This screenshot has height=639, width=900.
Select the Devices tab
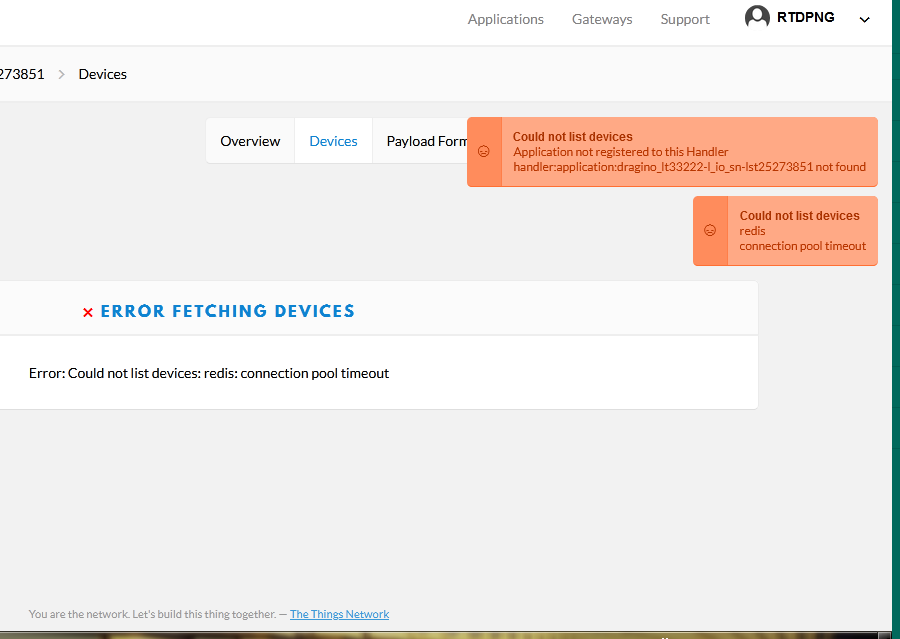pyautogui.click(x=333, y=141)
